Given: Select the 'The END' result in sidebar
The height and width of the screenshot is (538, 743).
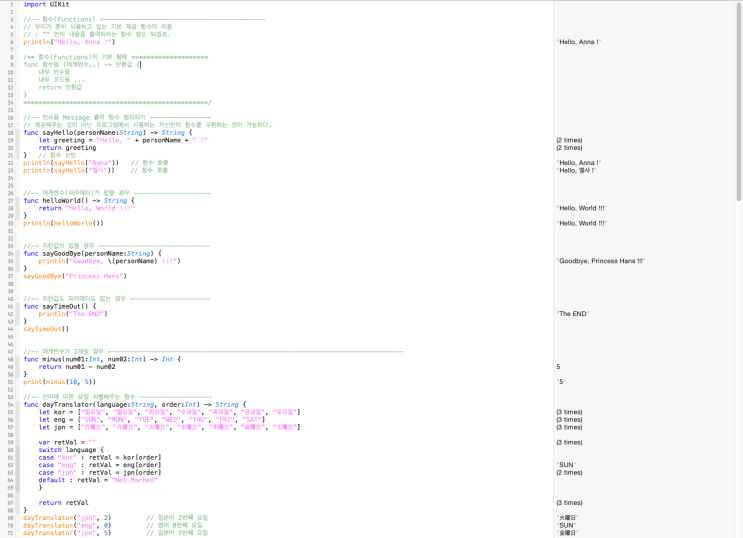Looking at the screenshot, I should tap(572, 314).
